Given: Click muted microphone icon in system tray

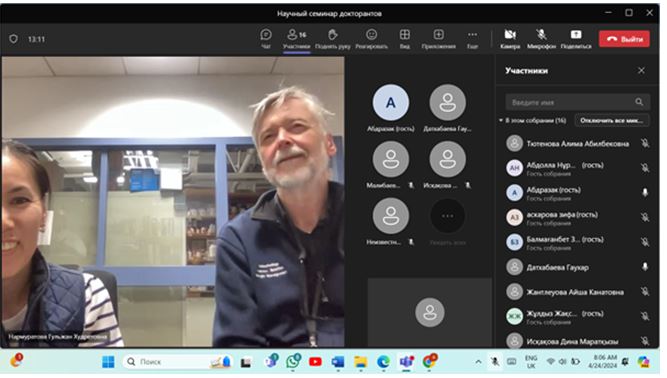Looking at the screenshot, I should tap(495, 362).
